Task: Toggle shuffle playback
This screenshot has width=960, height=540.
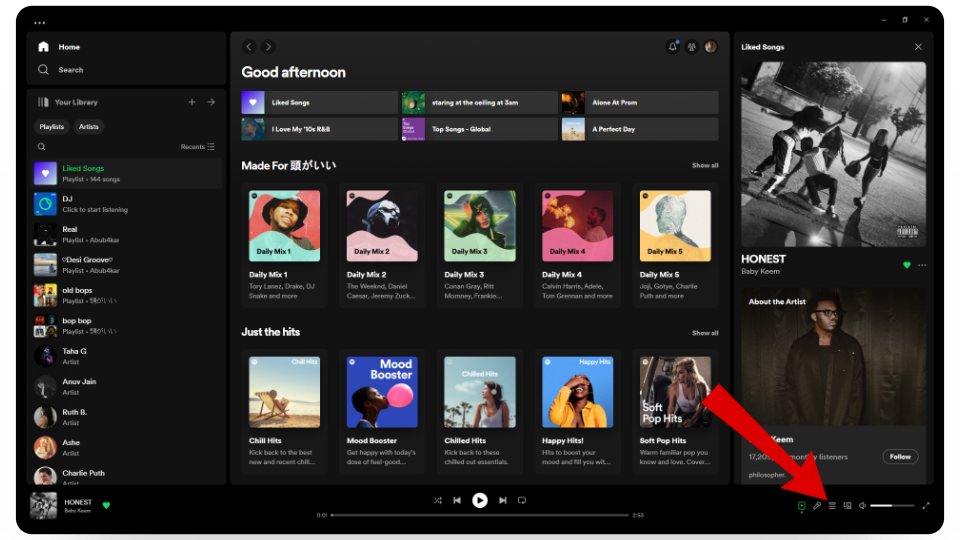Action: pyautogui.click(x=438, y=500)
